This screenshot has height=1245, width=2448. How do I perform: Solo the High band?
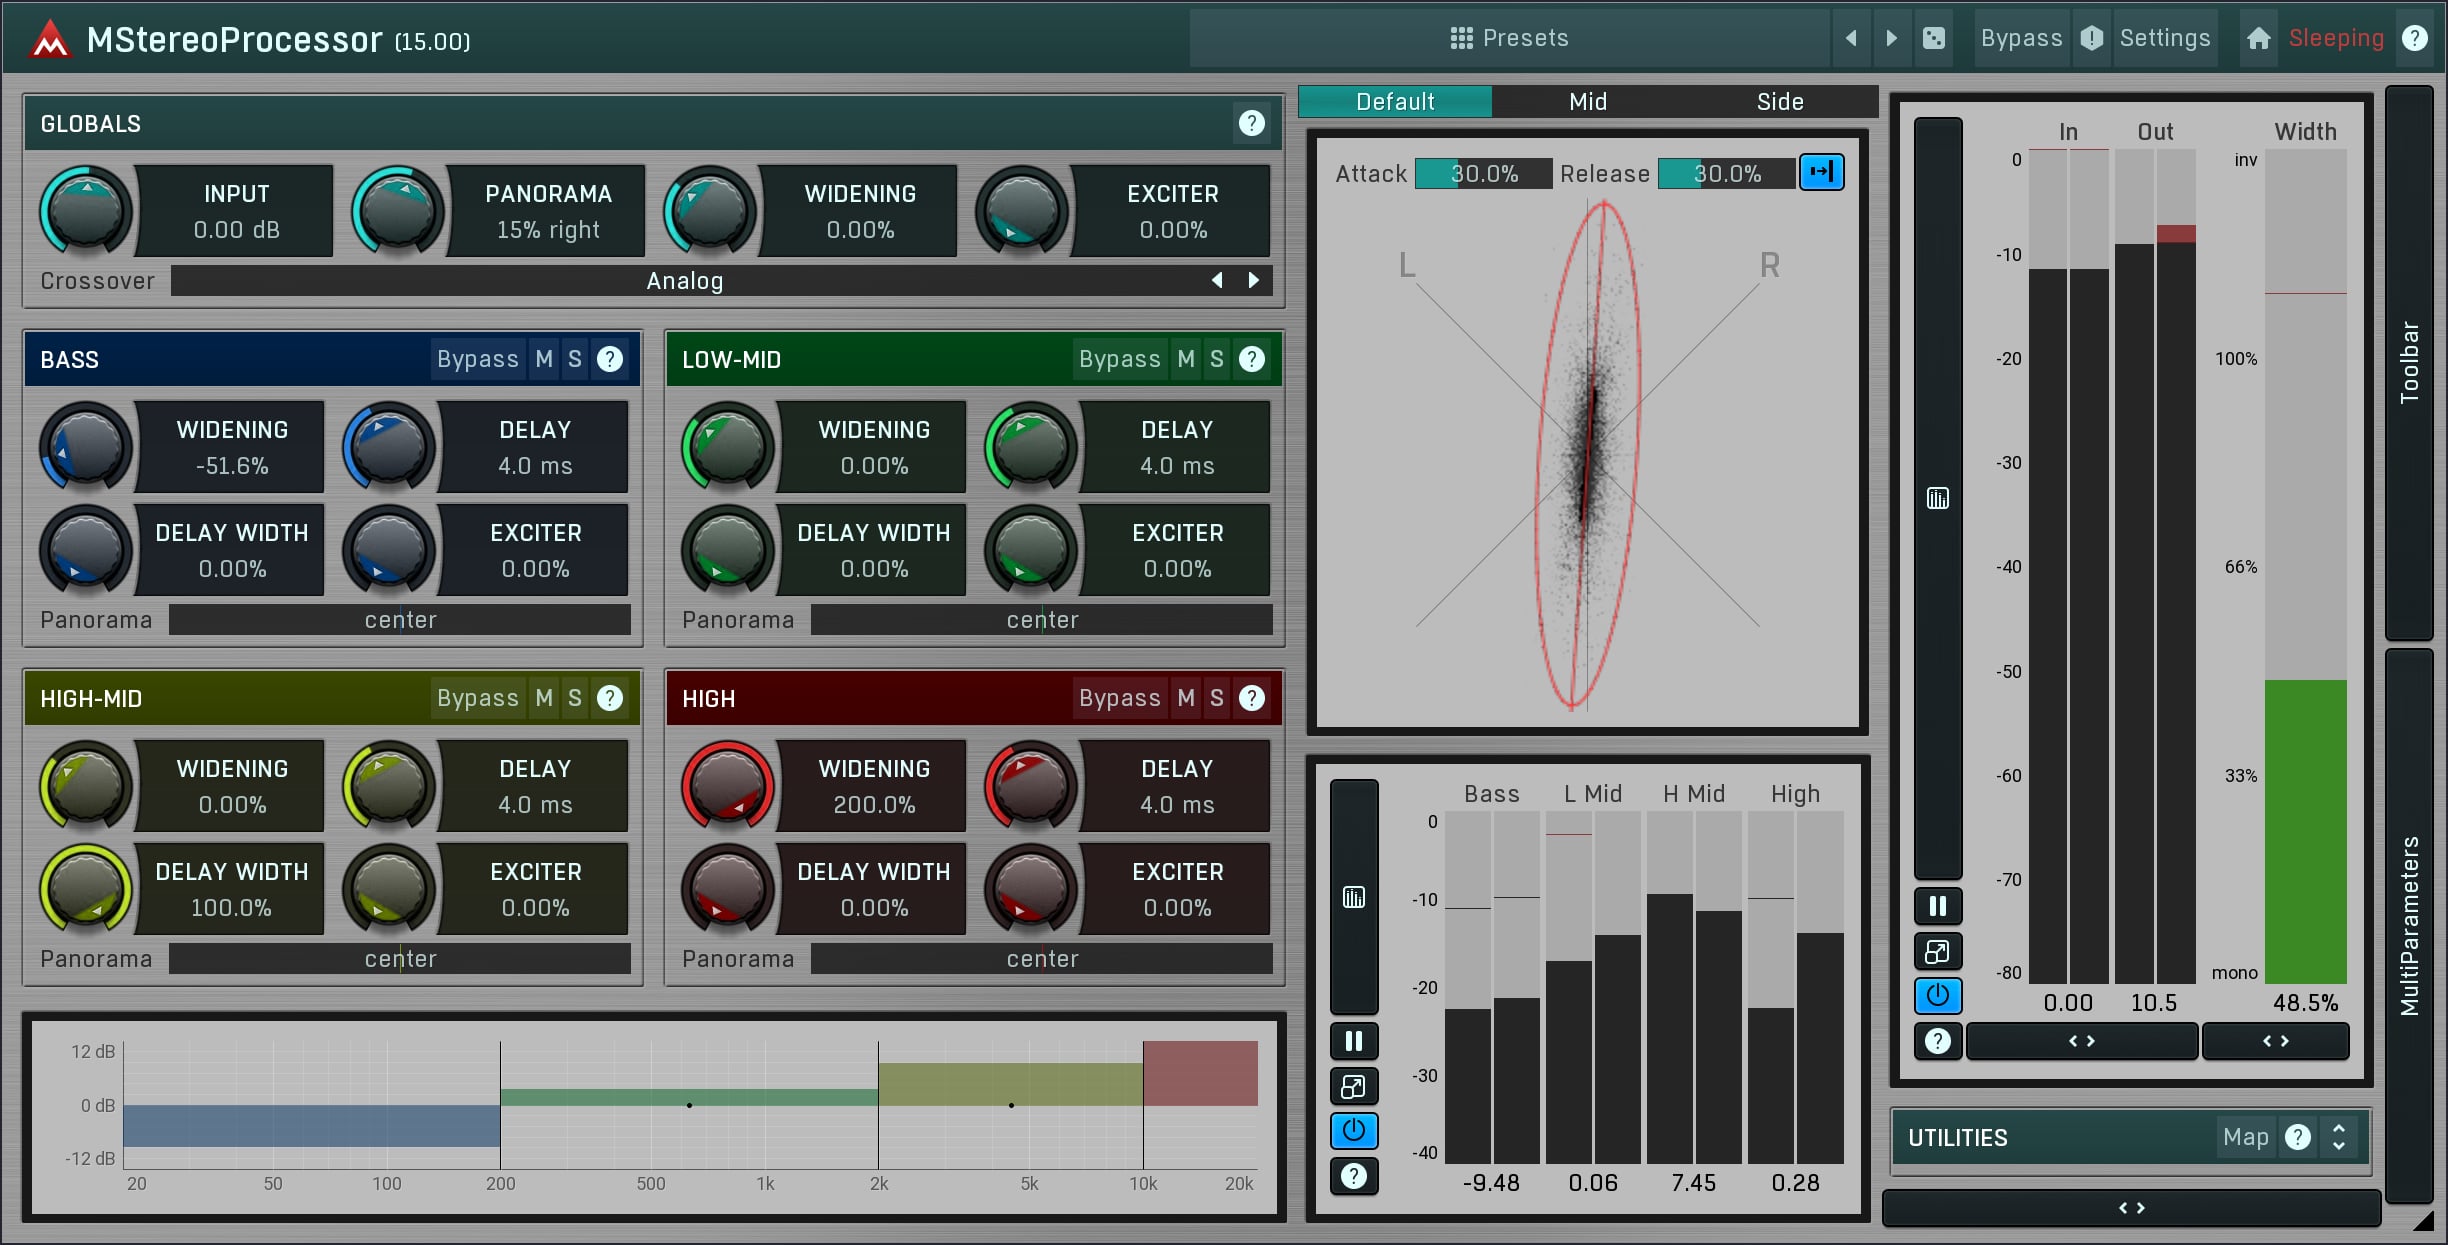1215,698
